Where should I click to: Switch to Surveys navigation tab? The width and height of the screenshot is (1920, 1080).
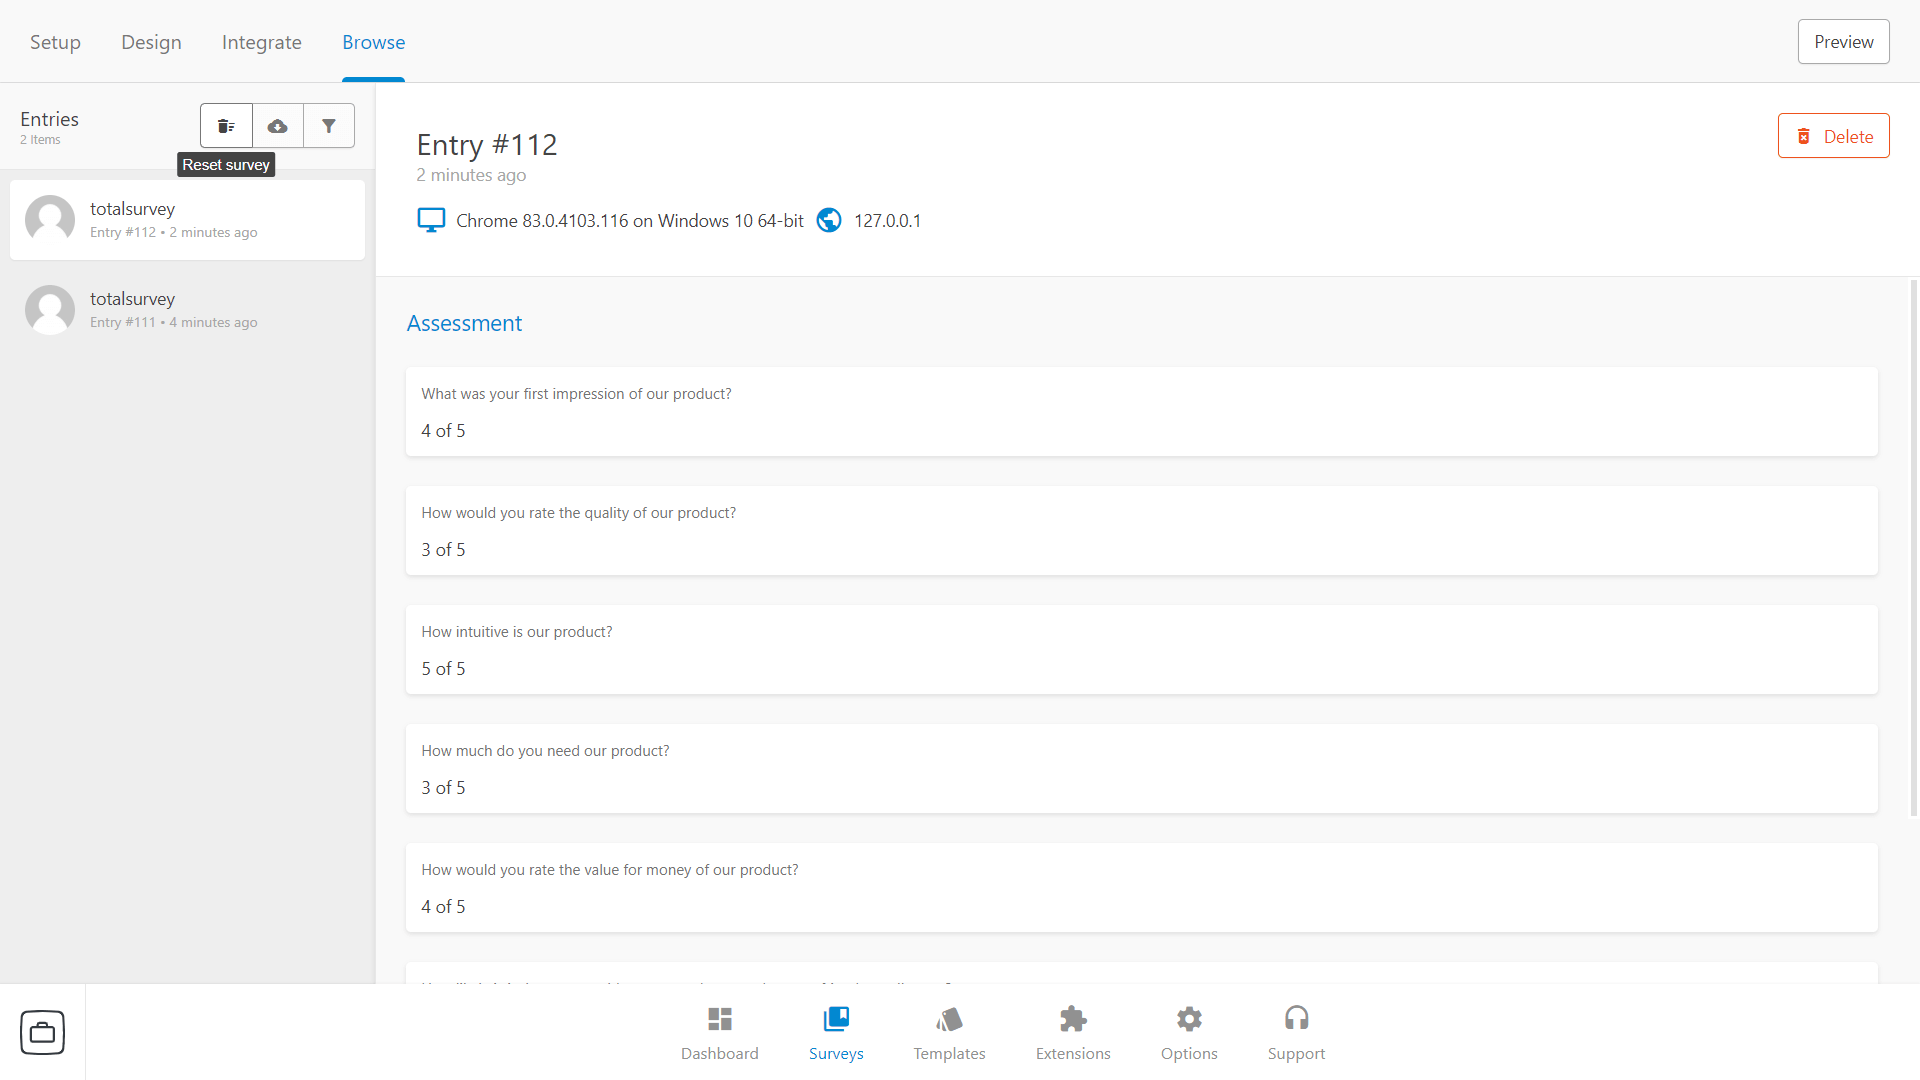tap(836, 1033)
